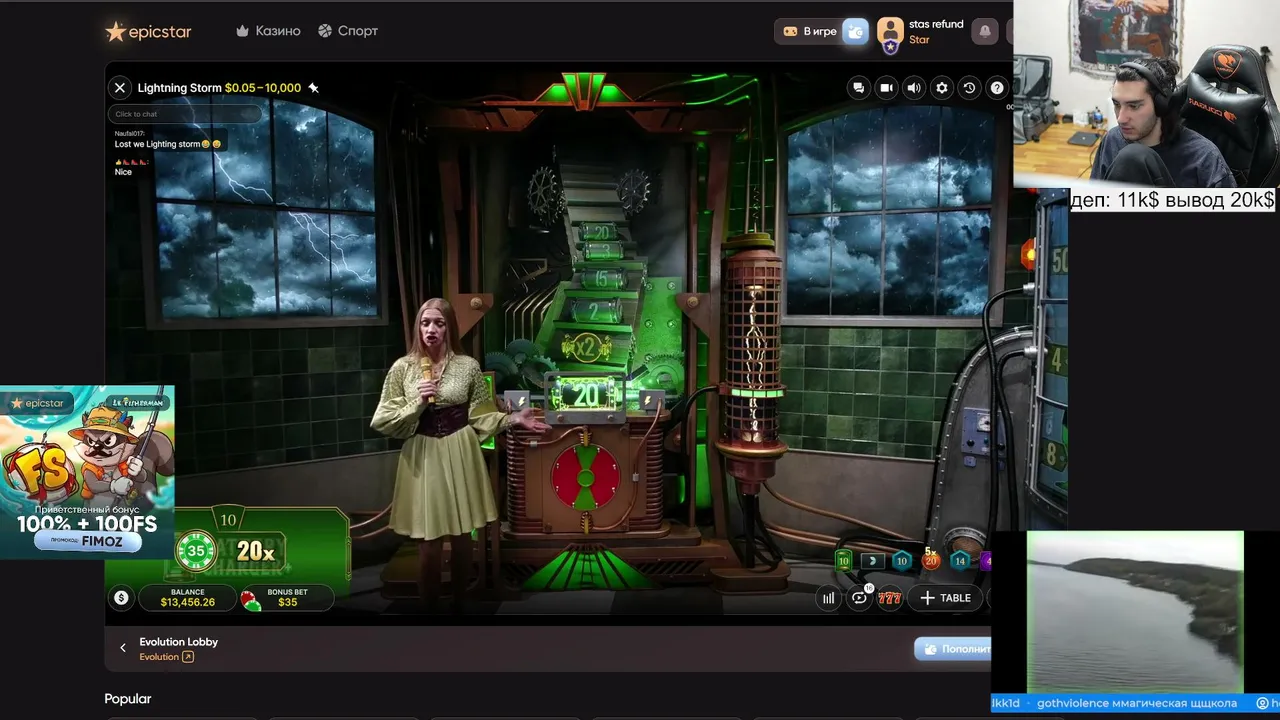Click the river video thumbnail
Image resolution: width=1280 pixels, height=720 pixels.
pyautogui.click(x=1135, y=611)
